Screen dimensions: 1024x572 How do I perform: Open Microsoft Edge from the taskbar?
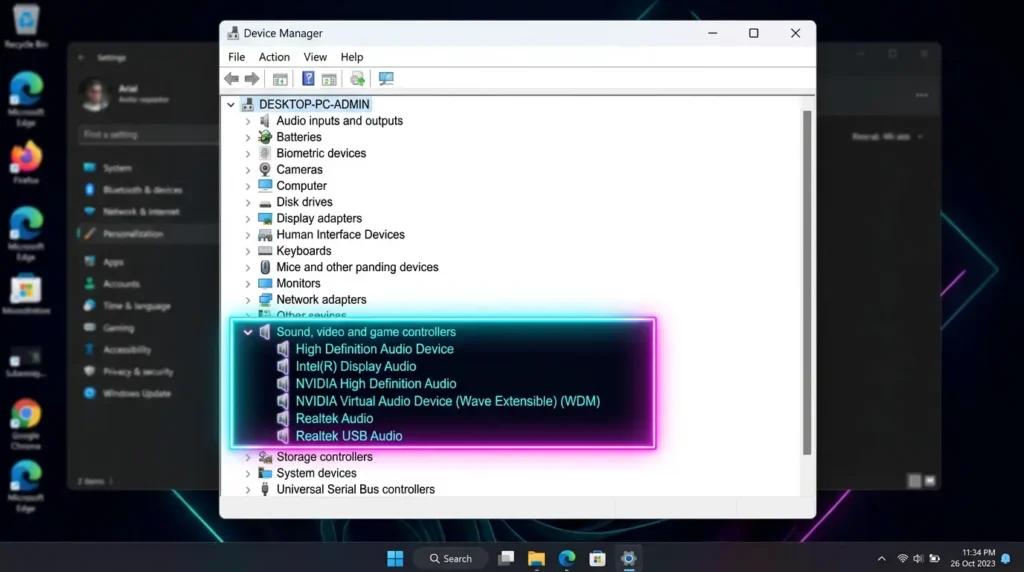click(567, 558)
